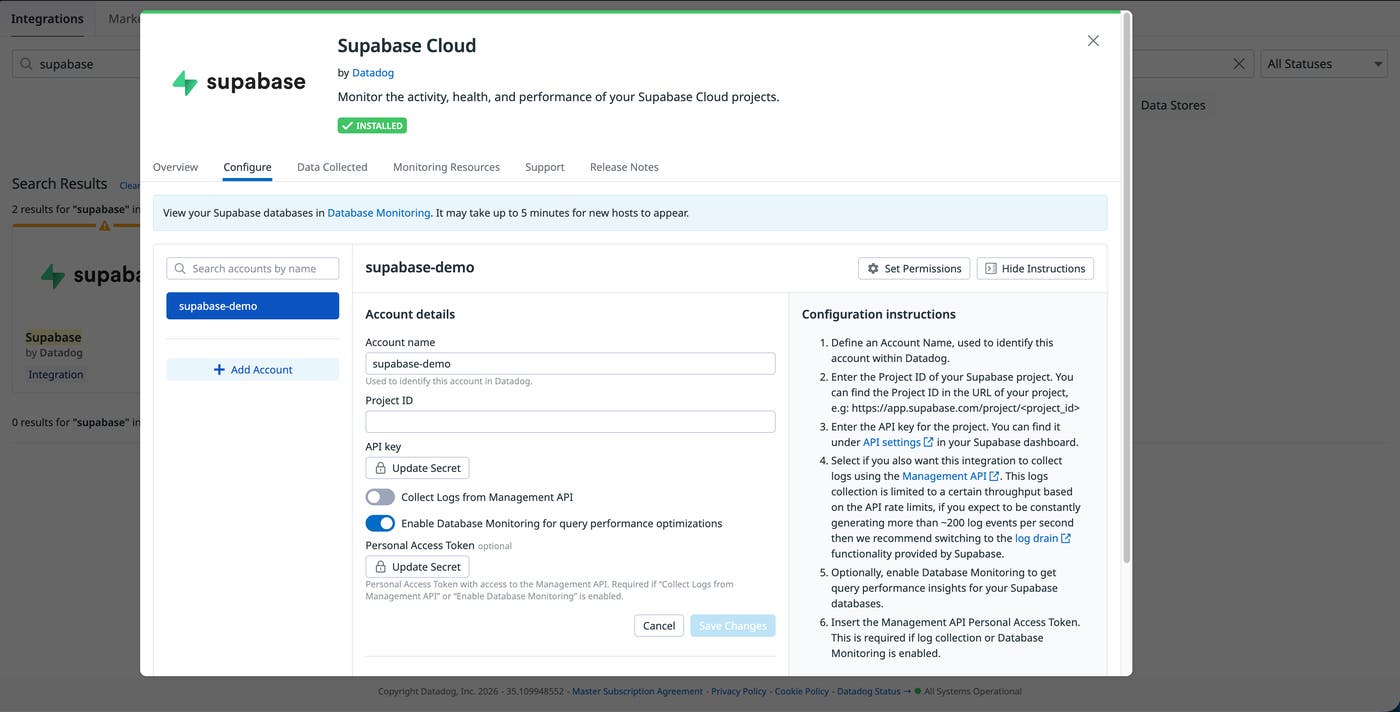The image size is (1400, 712).
Task: Open the Data Collected tab
Action: pos(332,167)
